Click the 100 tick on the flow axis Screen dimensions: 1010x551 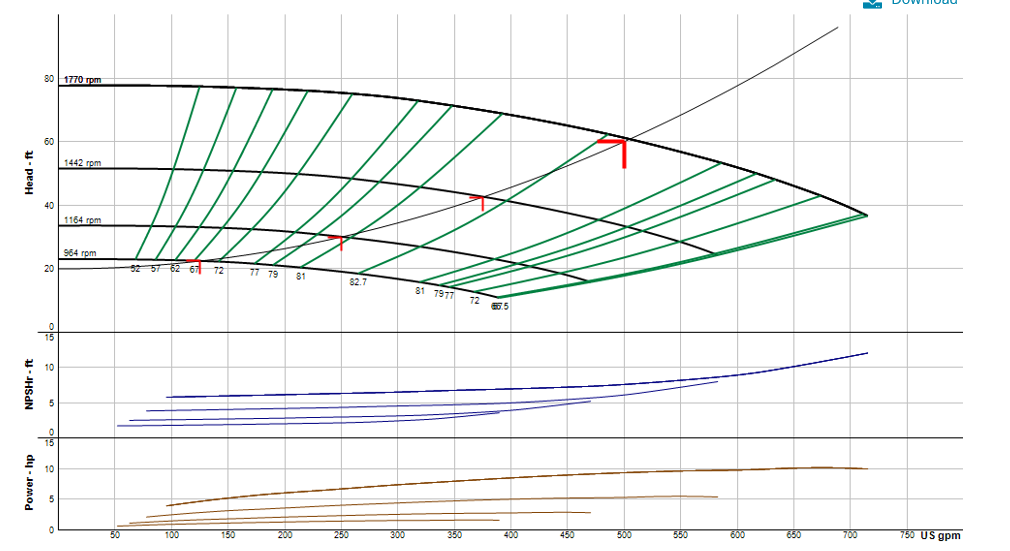point(171,535)
